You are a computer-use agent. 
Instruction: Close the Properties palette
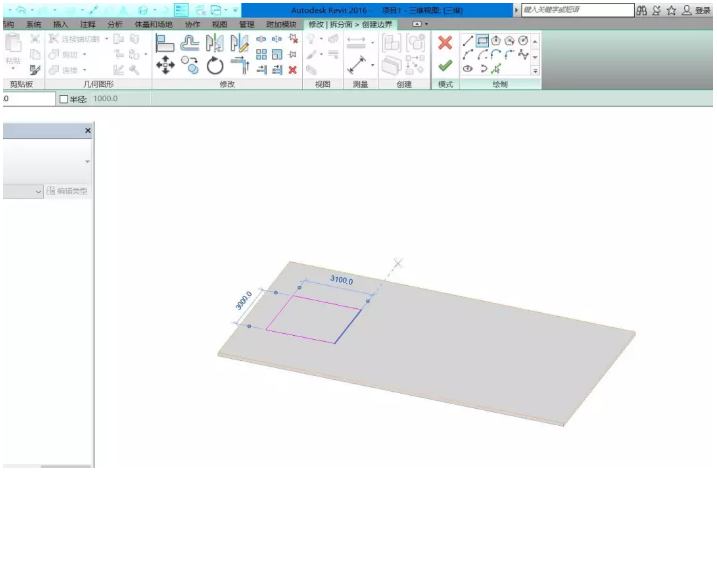pyautogui.click(x=87, y=131)
